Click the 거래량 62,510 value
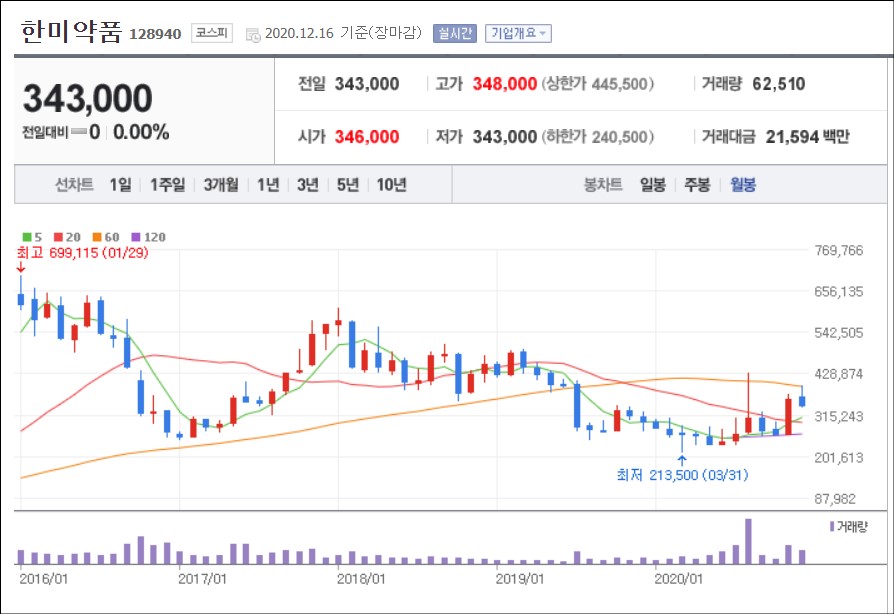Viewport: 894px width, 614px height. tap(778, 84)
